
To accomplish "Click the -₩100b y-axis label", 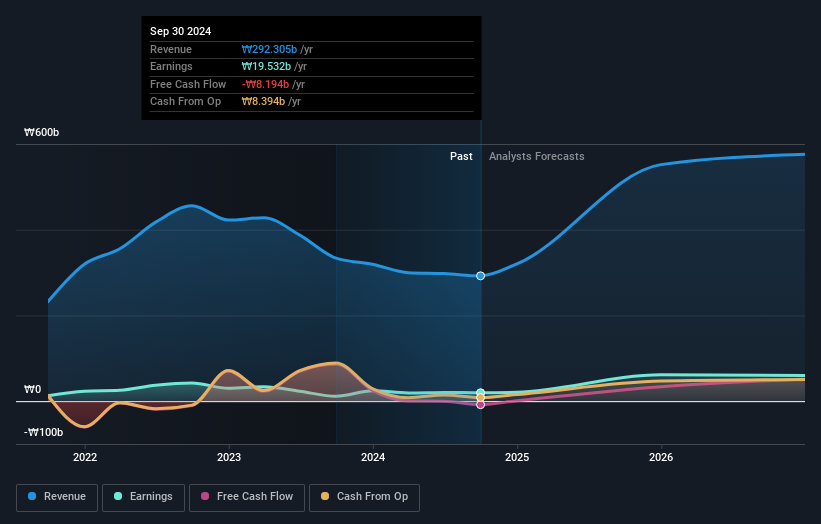I will point(43,432).
